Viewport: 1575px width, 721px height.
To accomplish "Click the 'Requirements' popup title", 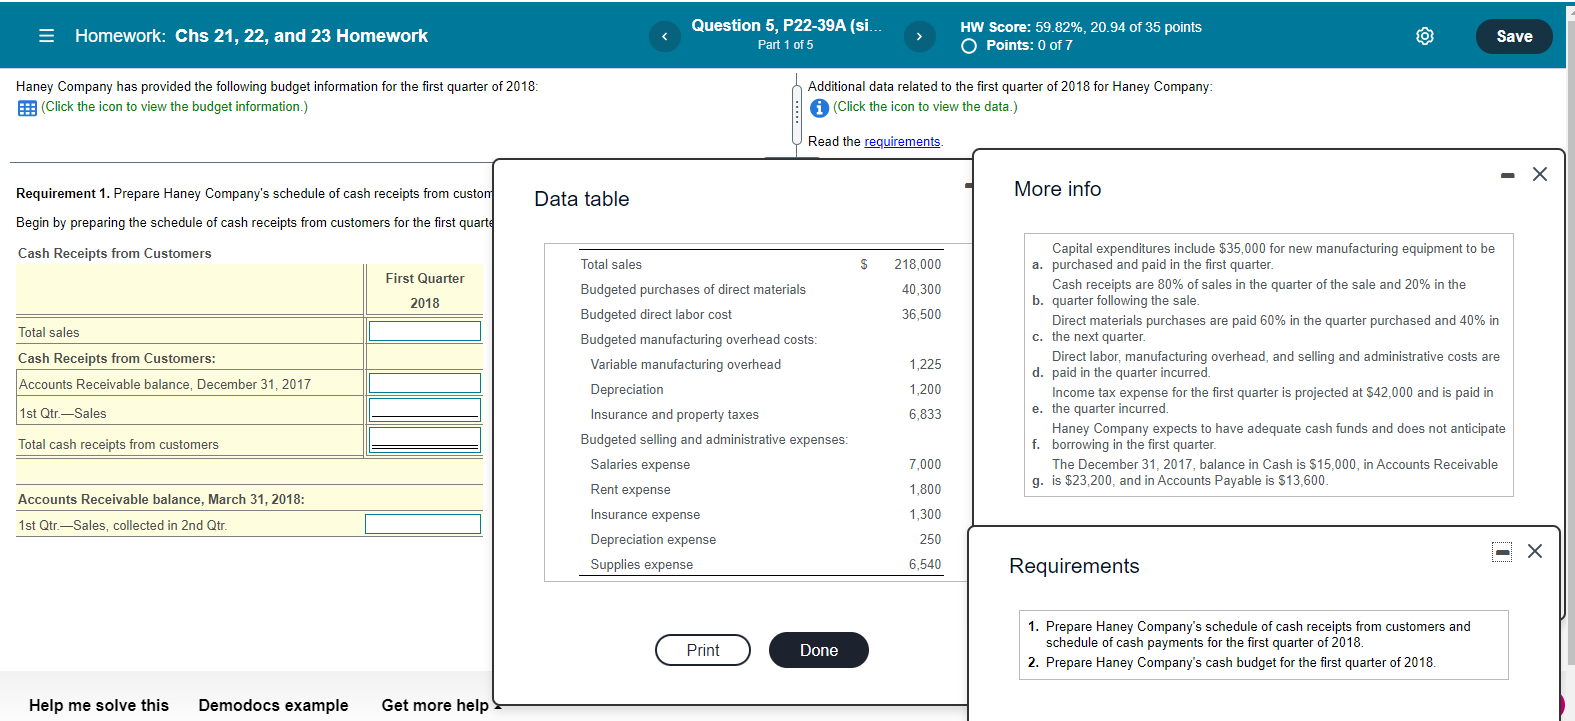I will tap(1074, 566).
